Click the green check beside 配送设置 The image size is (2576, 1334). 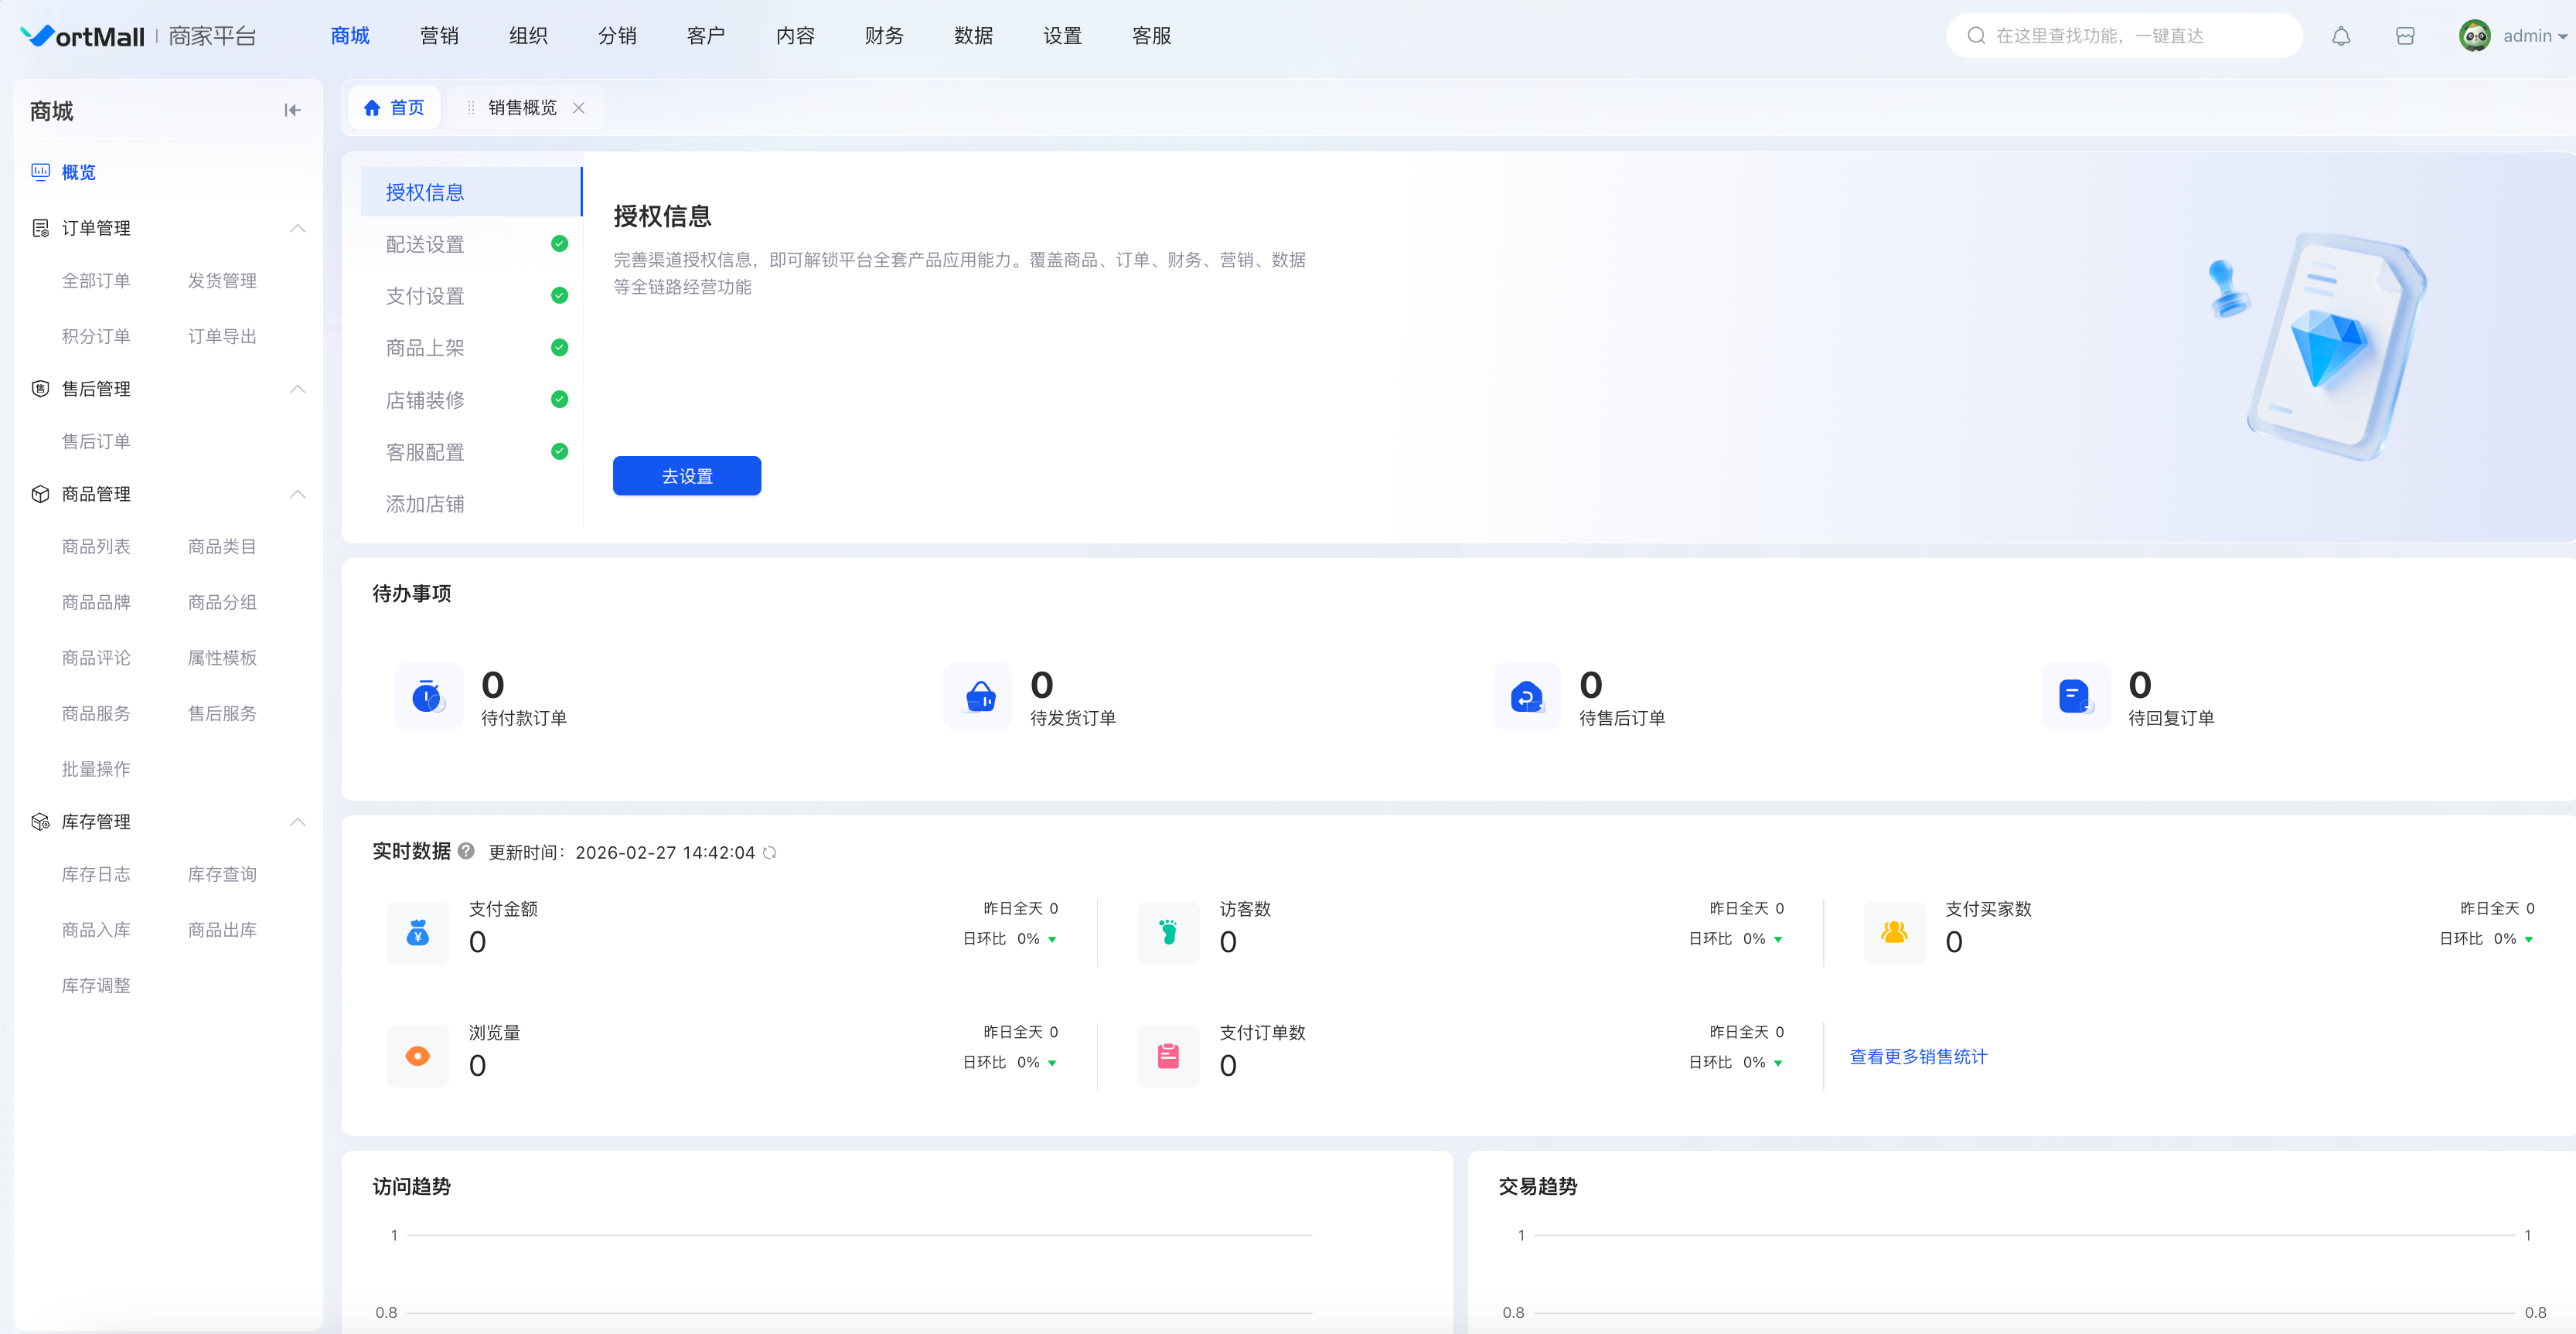pos(560,244)
